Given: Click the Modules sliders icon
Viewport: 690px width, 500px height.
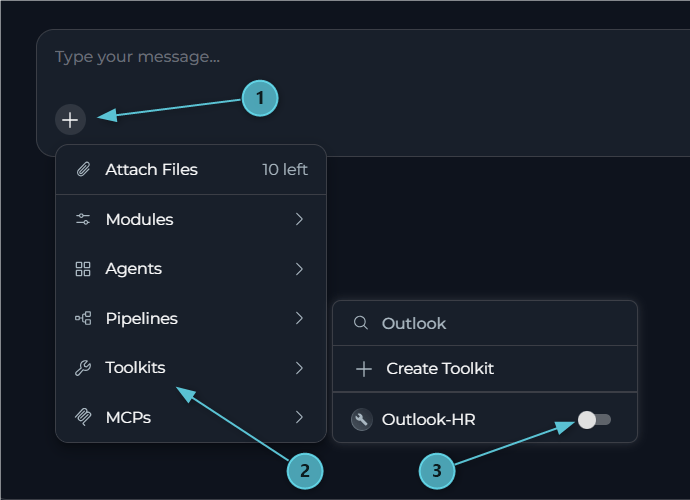Looking at the screenshot, I should click(83, 219).
